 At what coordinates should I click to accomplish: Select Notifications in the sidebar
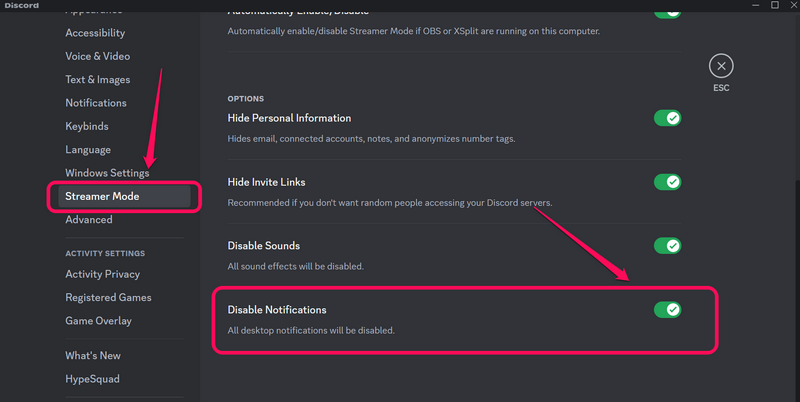click(x=96, y=103)
